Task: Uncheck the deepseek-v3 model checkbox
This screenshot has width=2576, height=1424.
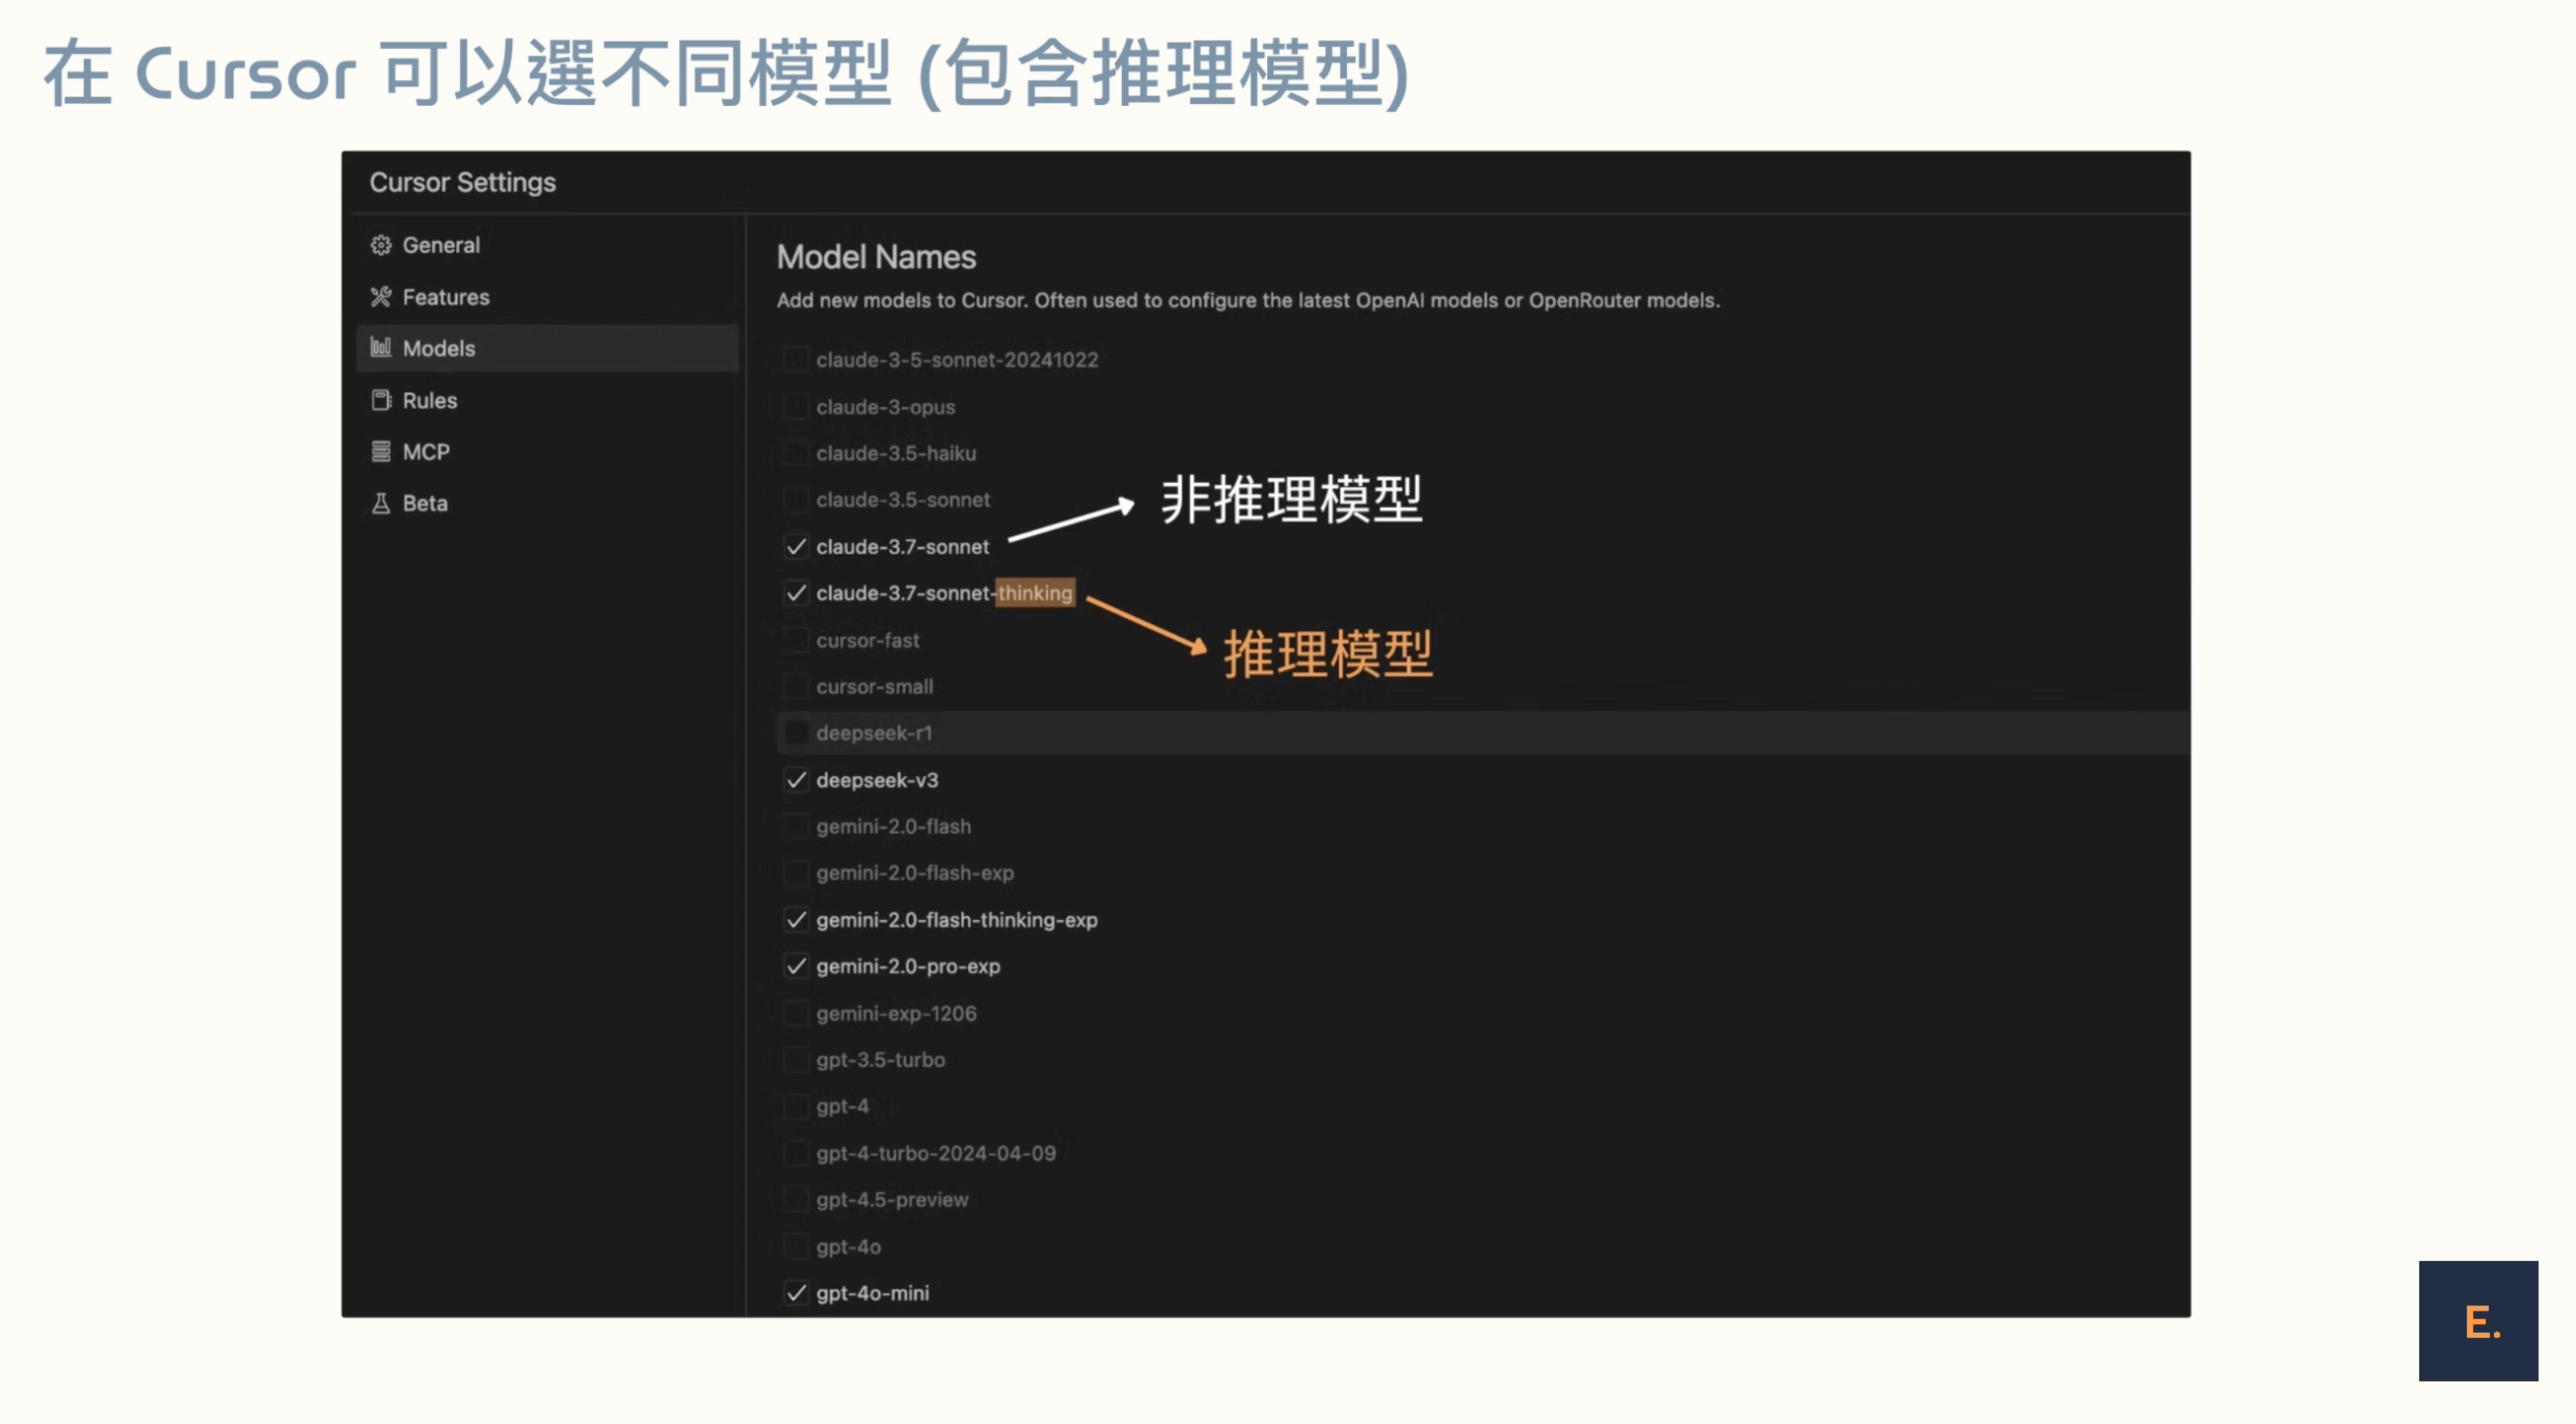Action: coord(796,780)
